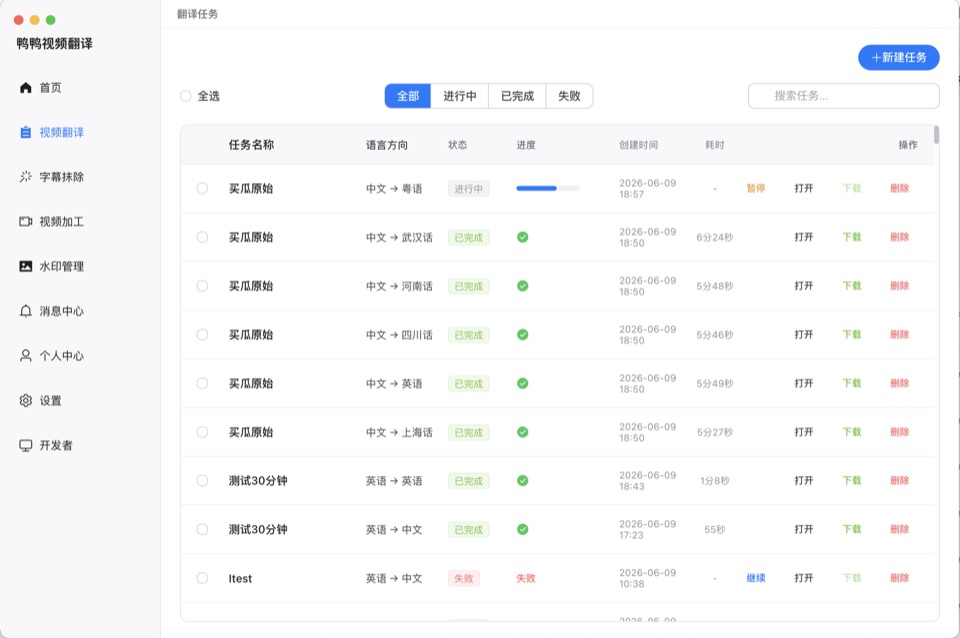Show the 失败 filter tab

tap(569, 96)
